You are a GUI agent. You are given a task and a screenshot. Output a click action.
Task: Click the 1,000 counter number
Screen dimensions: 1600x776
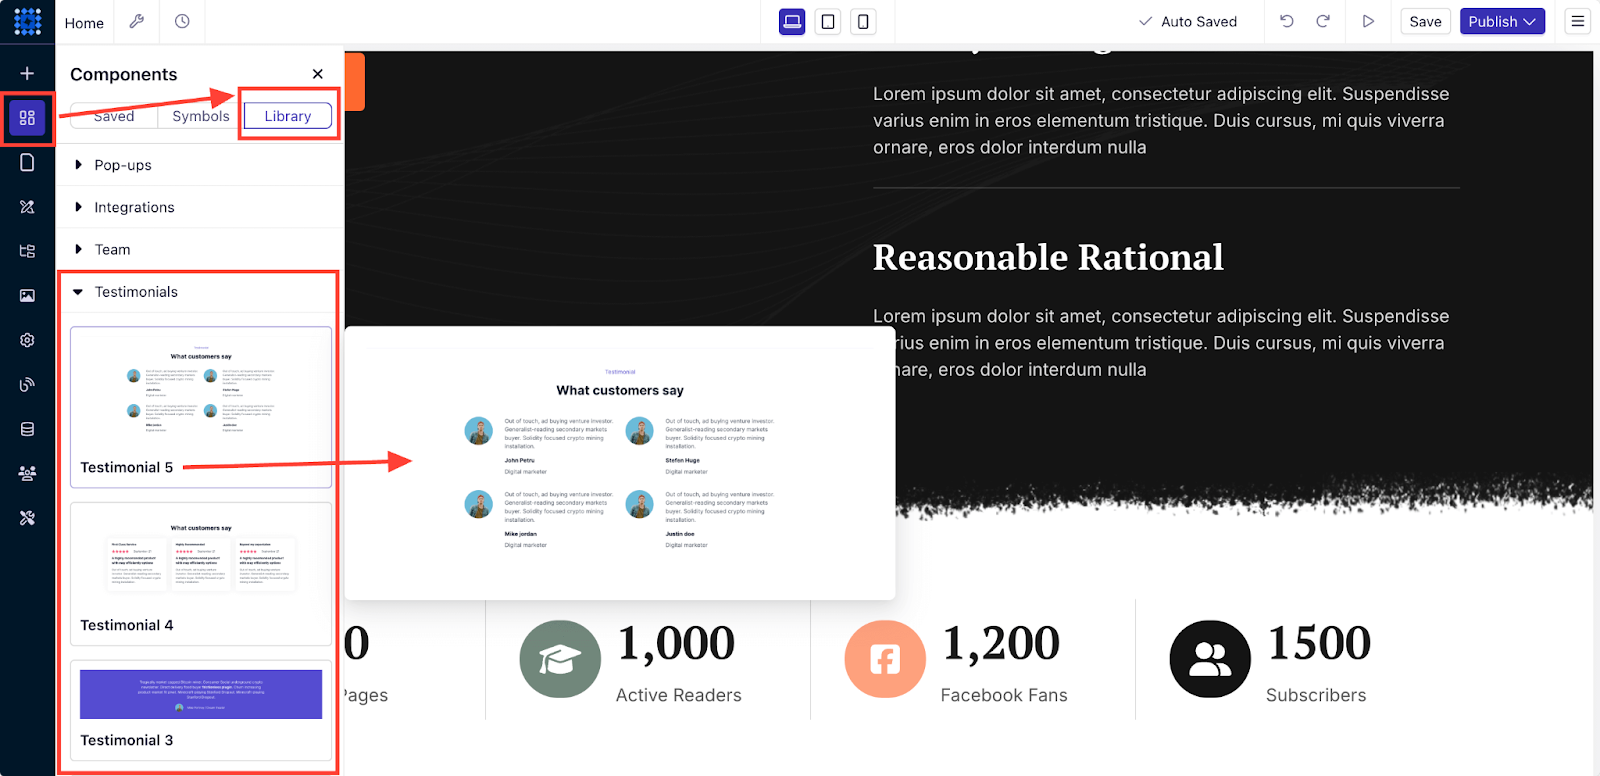pyautogui.click(x=676, y=643)
